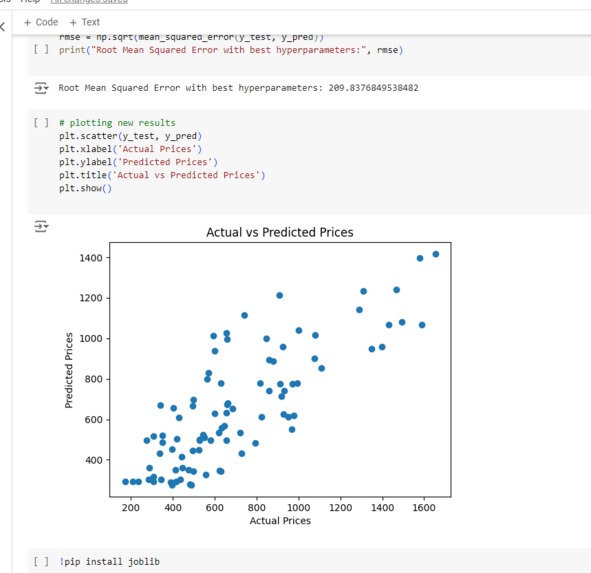Open the All changes saved link
The height and width of the screenshot is (573, 591).
click(x=89, y=2)
